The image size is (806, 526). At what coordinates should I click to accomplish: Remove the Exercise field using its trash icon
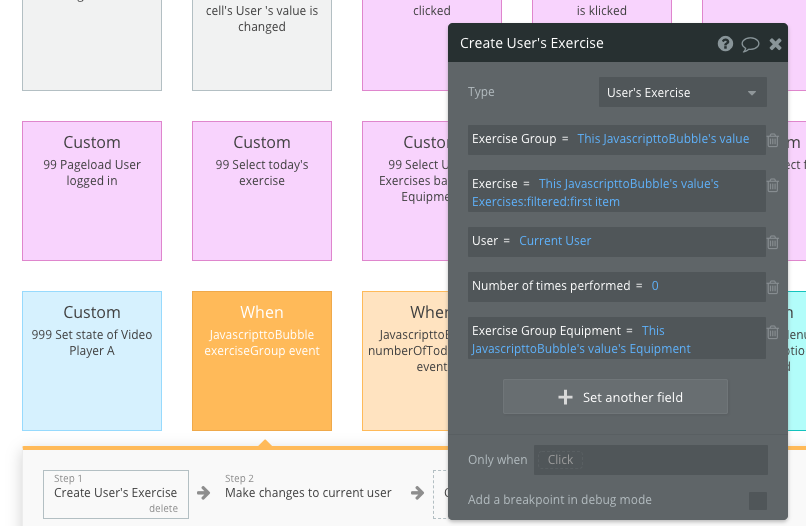click(x=773, y=185)
